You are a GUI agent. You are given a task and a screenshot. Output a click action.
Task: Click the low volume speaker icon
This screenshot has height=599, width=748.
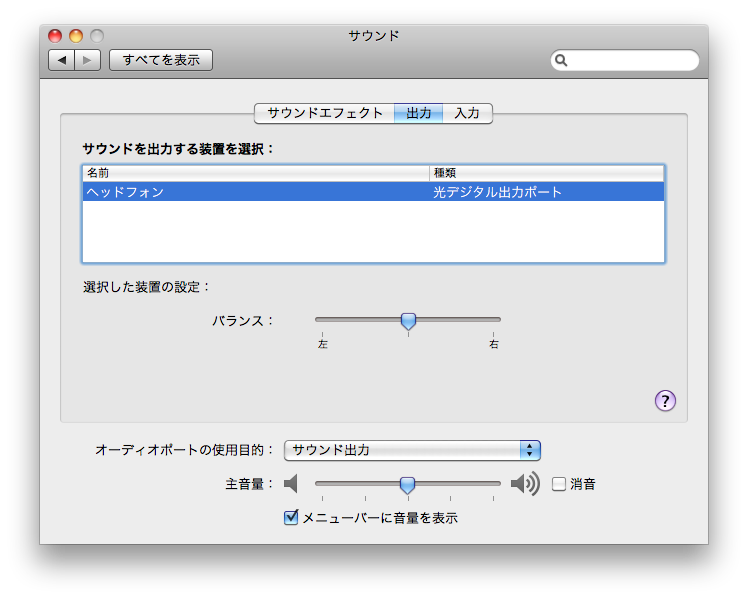(x=291, y=485)
